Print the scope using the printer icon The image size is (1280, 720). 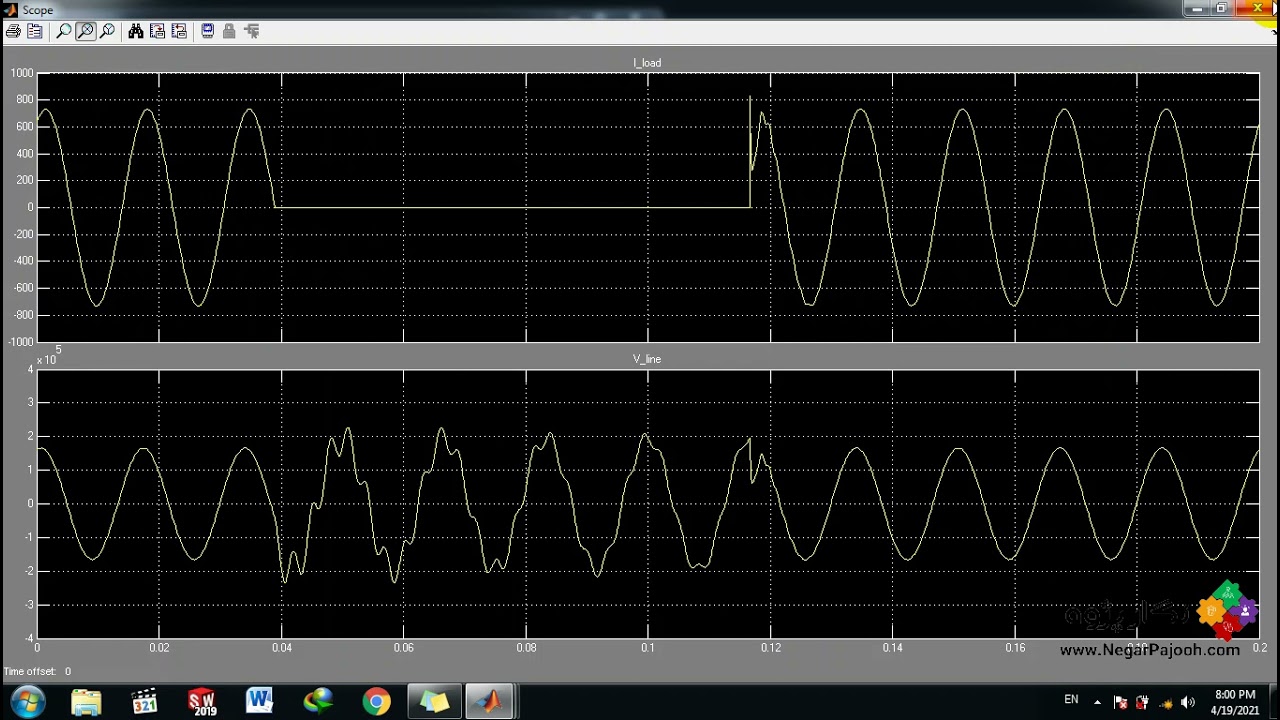click(13, 31)
